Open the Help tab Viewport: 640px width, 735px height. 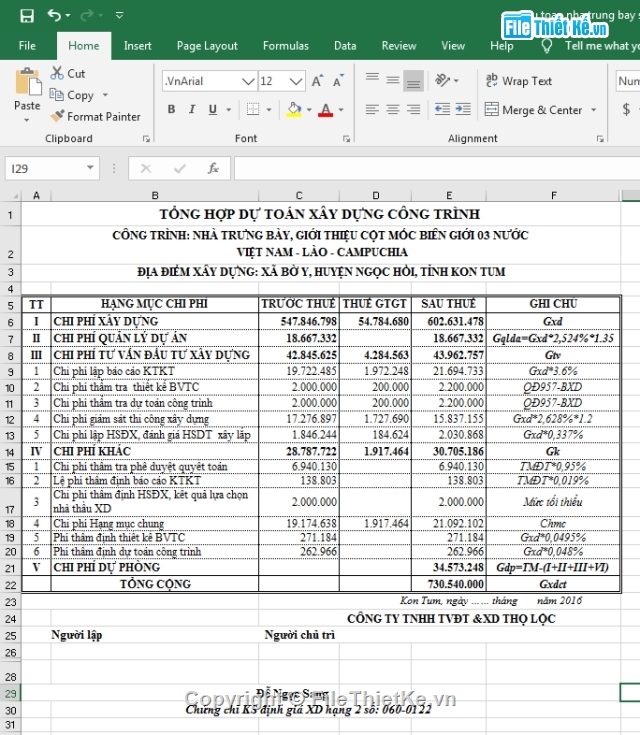(x=502, y=46)
